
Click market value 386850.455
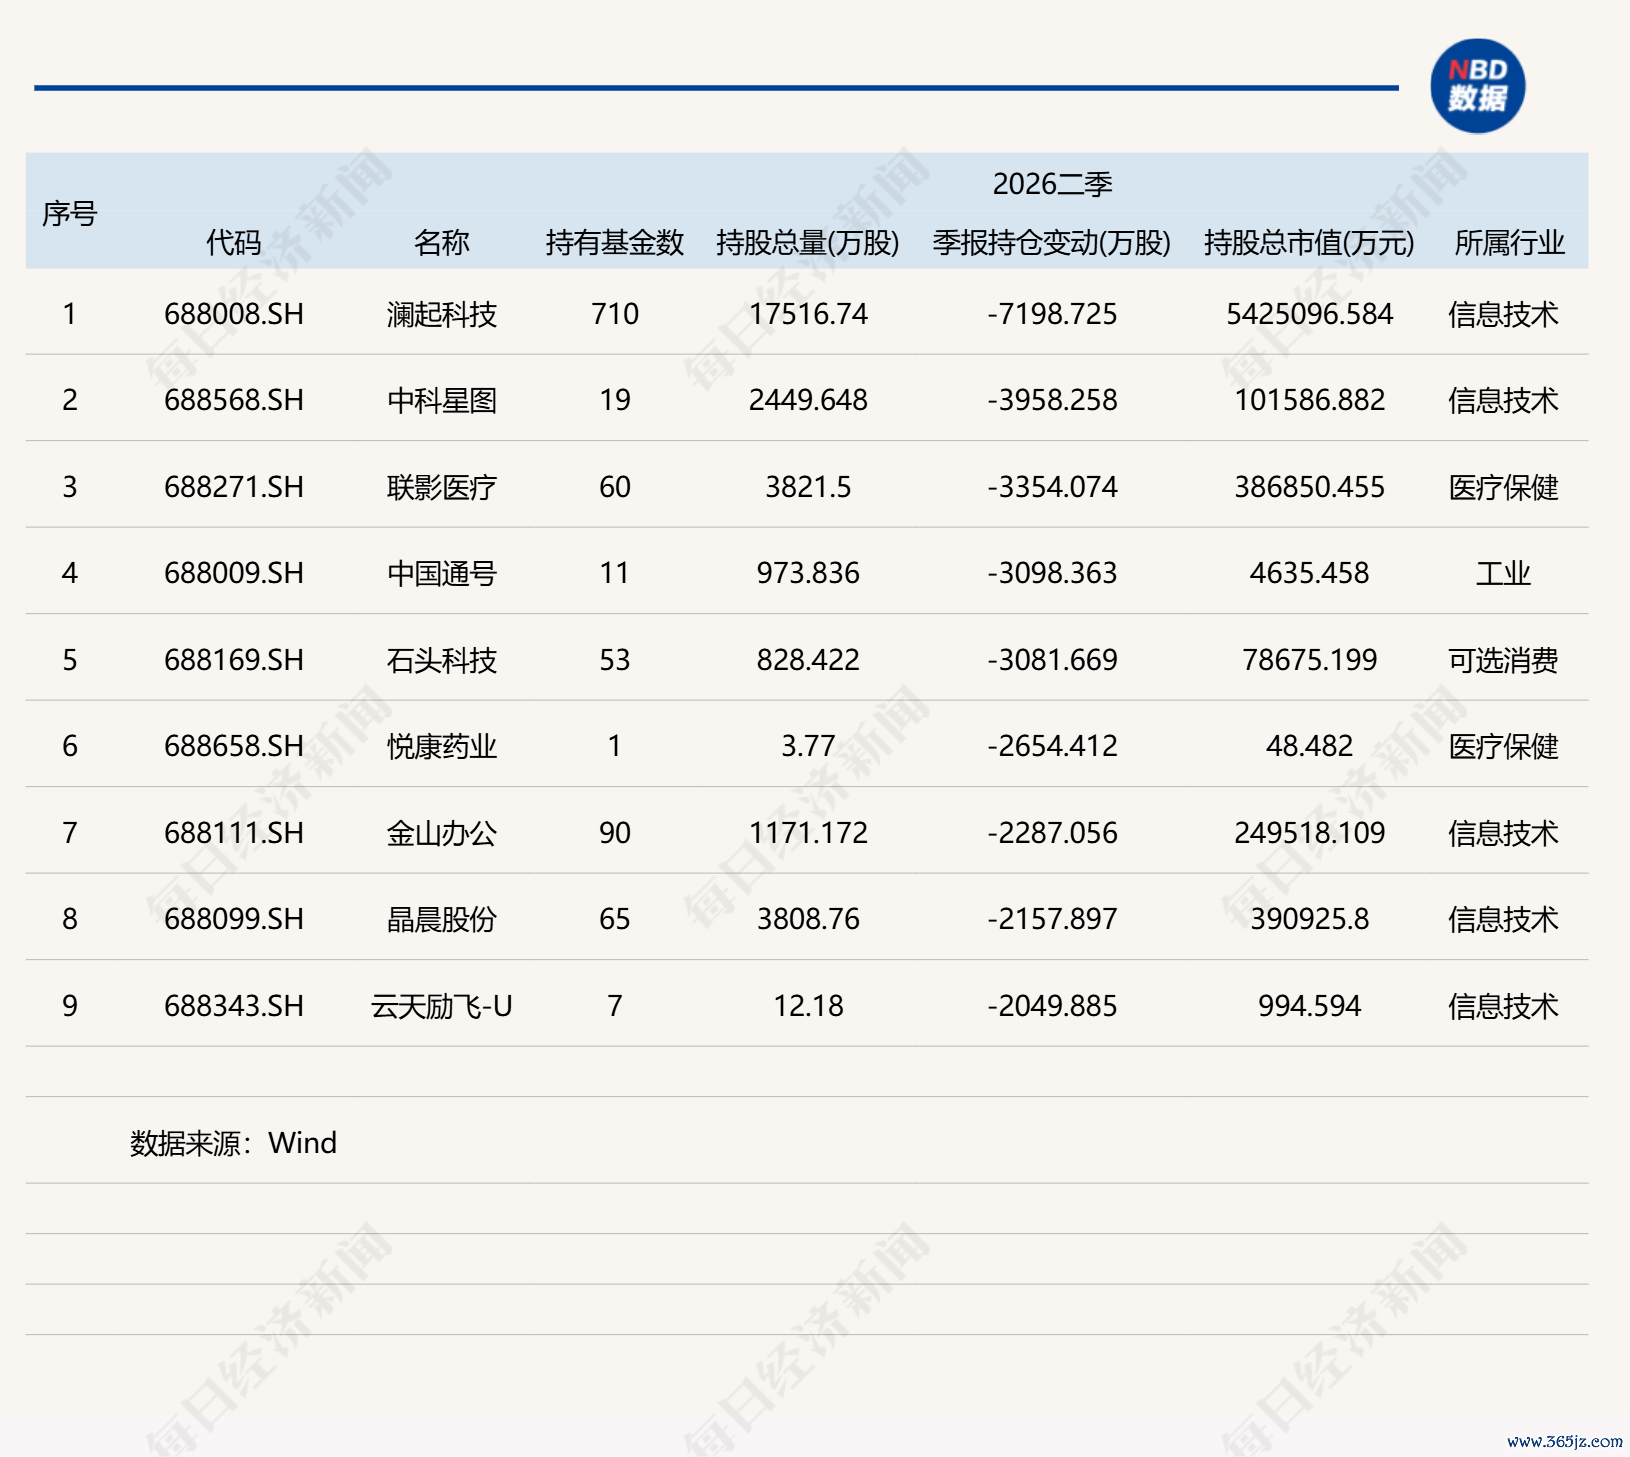1309,487
